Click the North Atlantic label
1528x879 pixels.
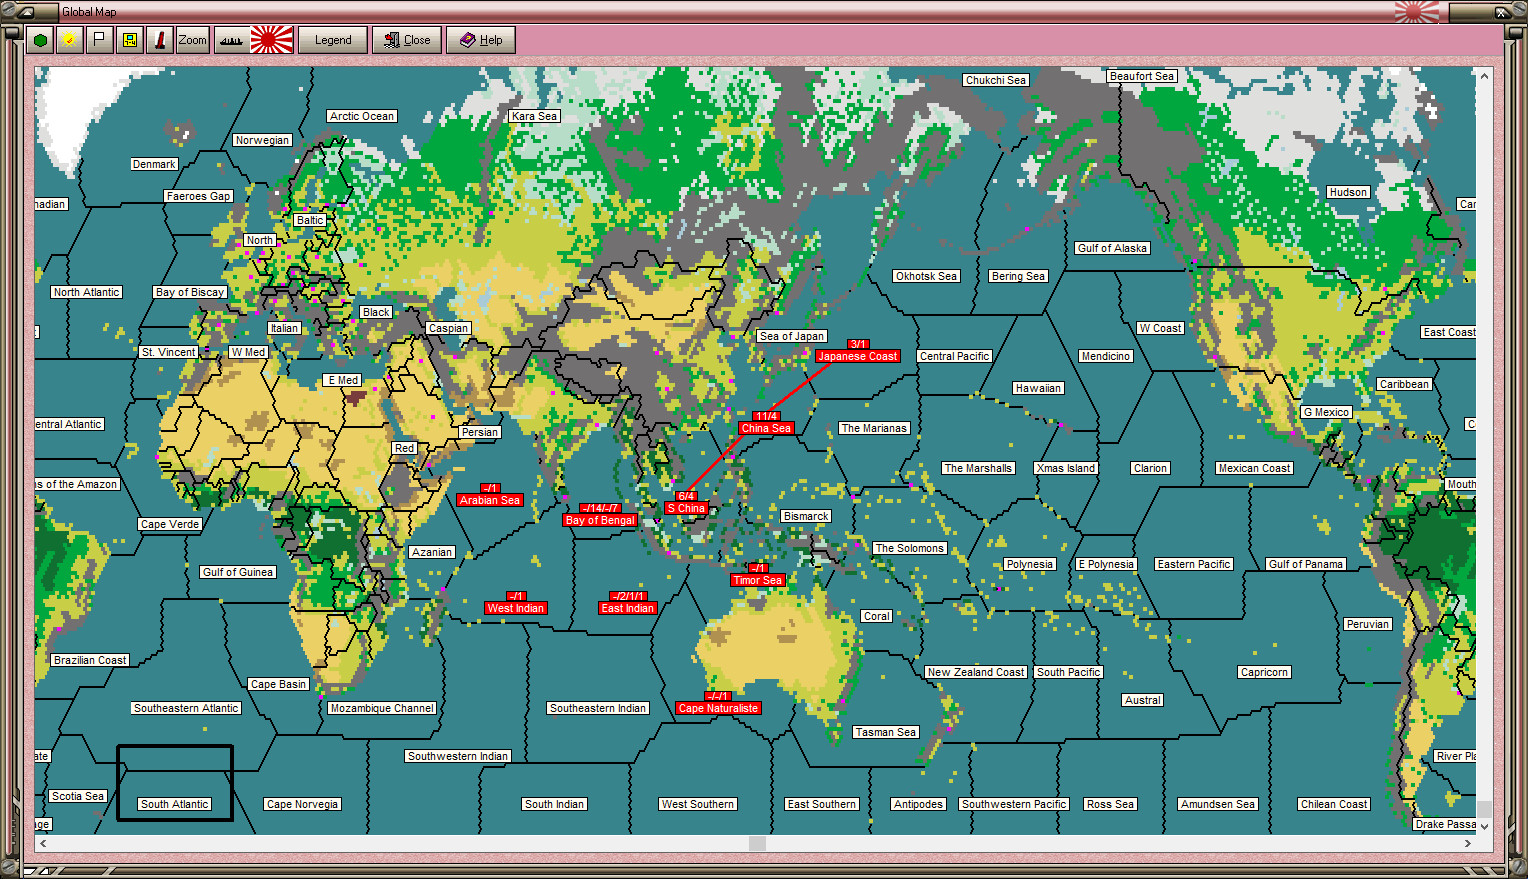click(x=87, y=292)
